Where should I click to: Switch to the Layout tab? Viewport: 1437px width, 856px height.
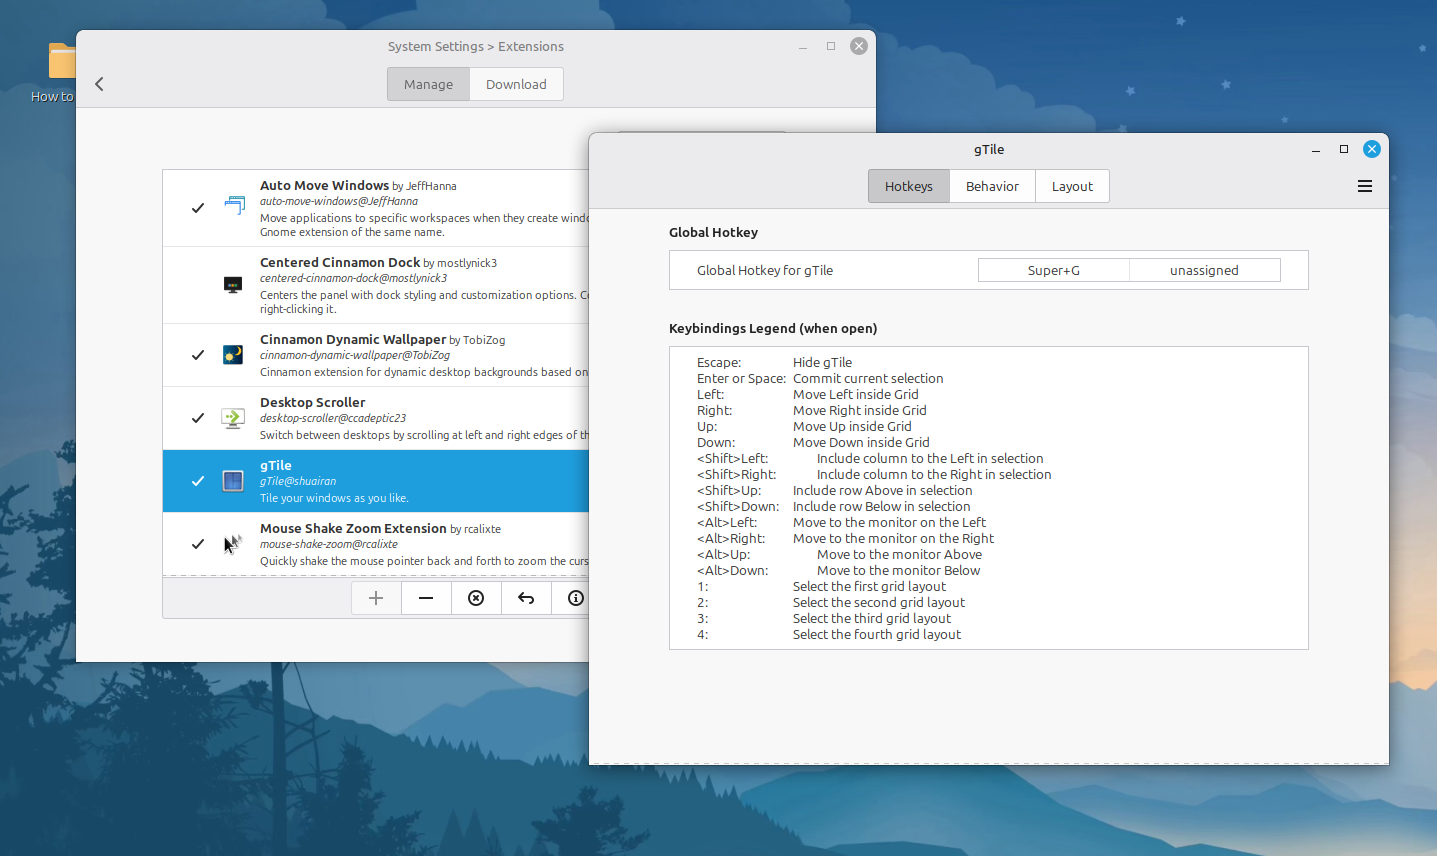(x=1072, y=186)
